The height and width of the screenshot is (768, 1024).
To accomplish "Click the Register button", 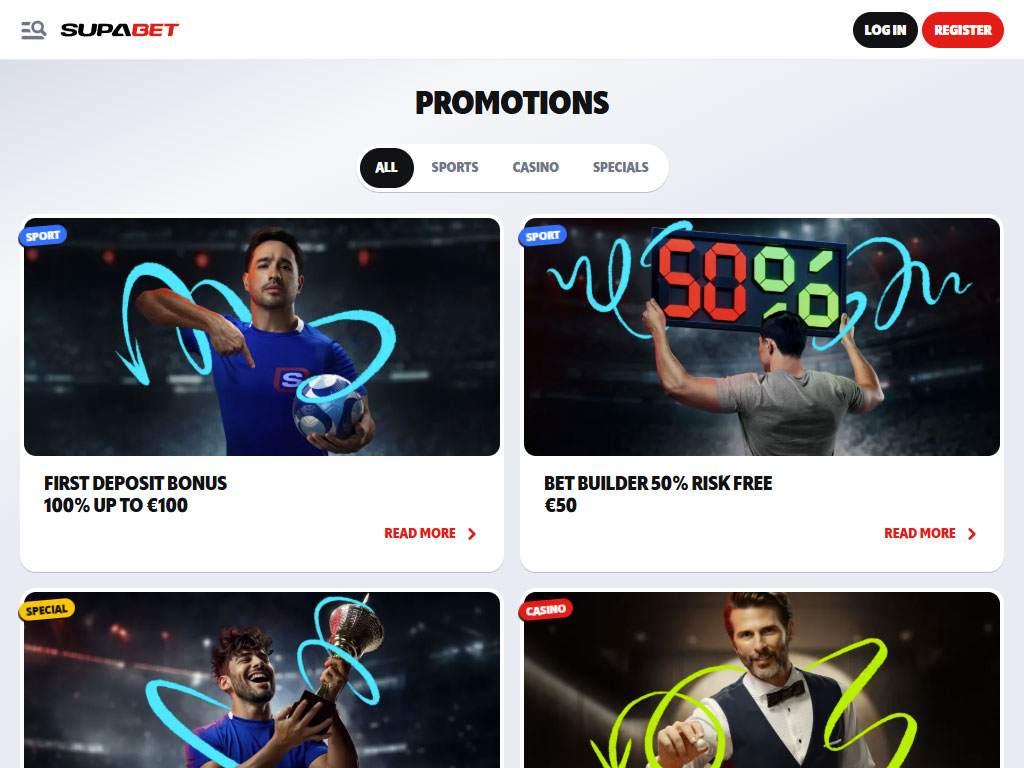I will point(963,30).
